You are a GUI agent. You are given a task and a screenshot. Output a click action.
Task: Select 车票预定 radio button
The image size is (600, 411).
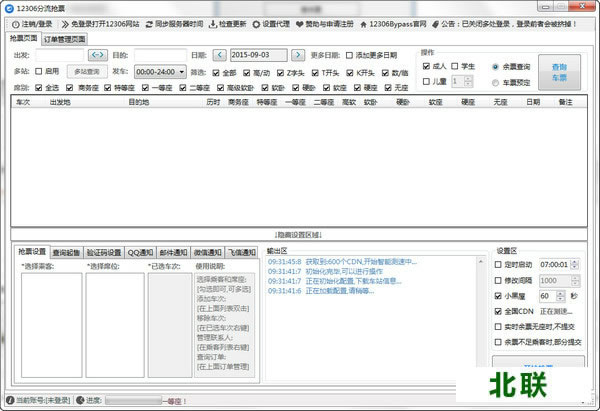[496, 83]
